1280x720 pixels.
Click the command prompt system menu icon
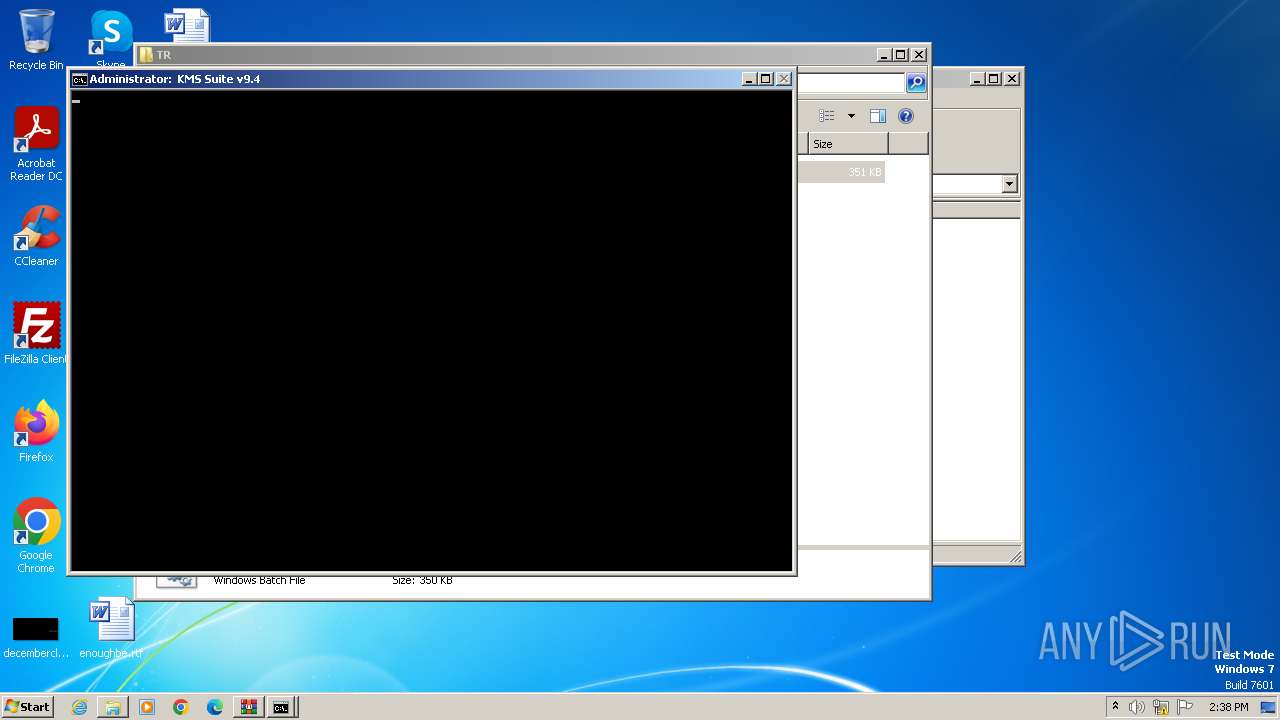tap(79, 79)
